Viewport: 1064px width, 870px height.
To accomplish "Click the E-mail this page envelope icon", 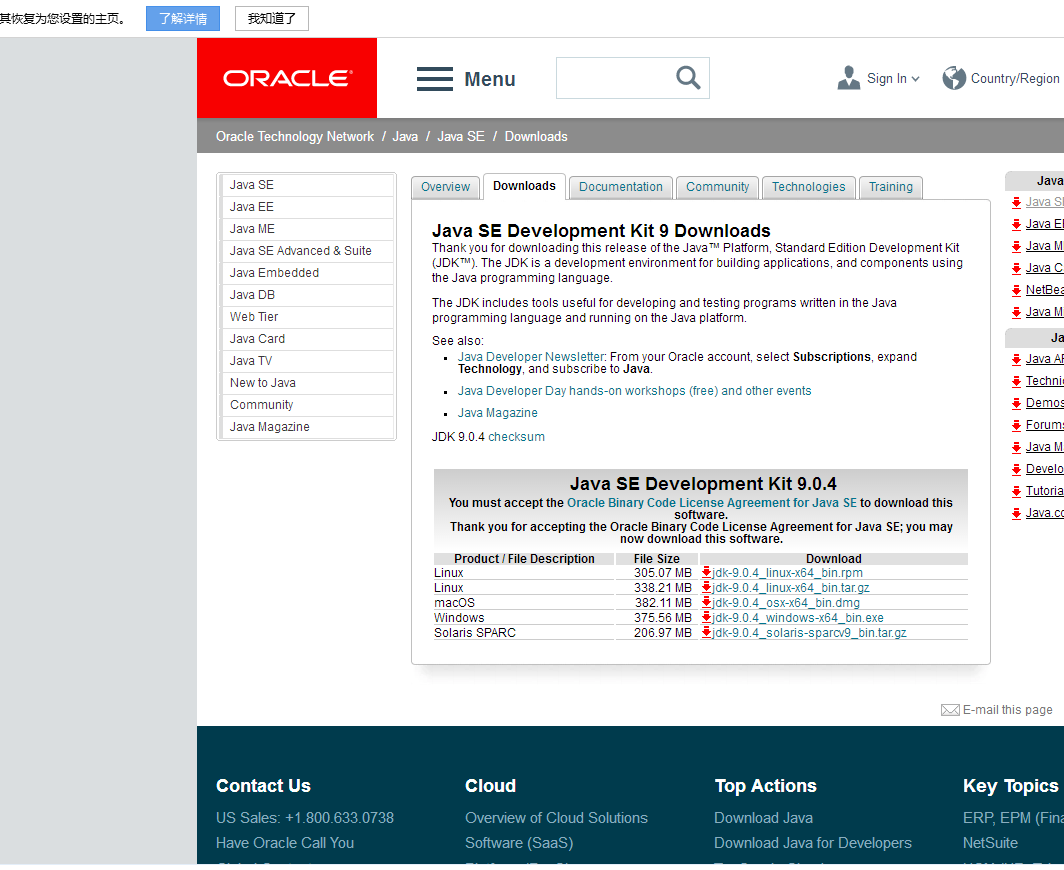I will (x=950, y=710).
